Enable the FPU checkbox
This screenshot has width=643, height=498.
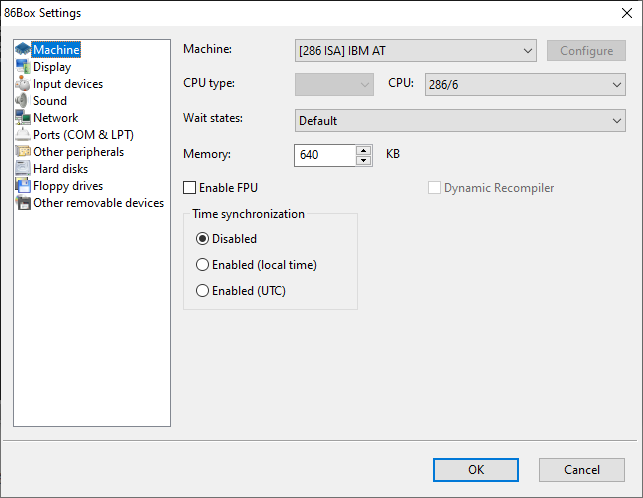coord(189,188)
